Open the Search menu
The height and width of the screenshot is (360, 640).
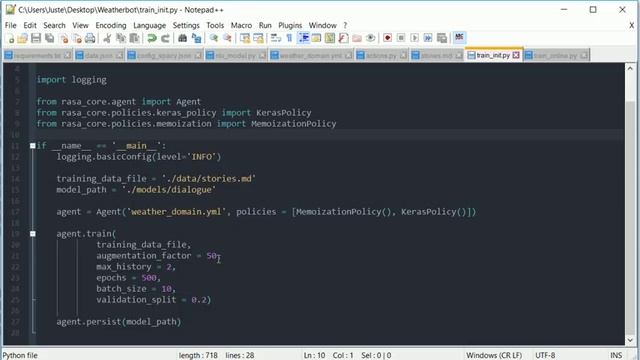click(54, 25)
